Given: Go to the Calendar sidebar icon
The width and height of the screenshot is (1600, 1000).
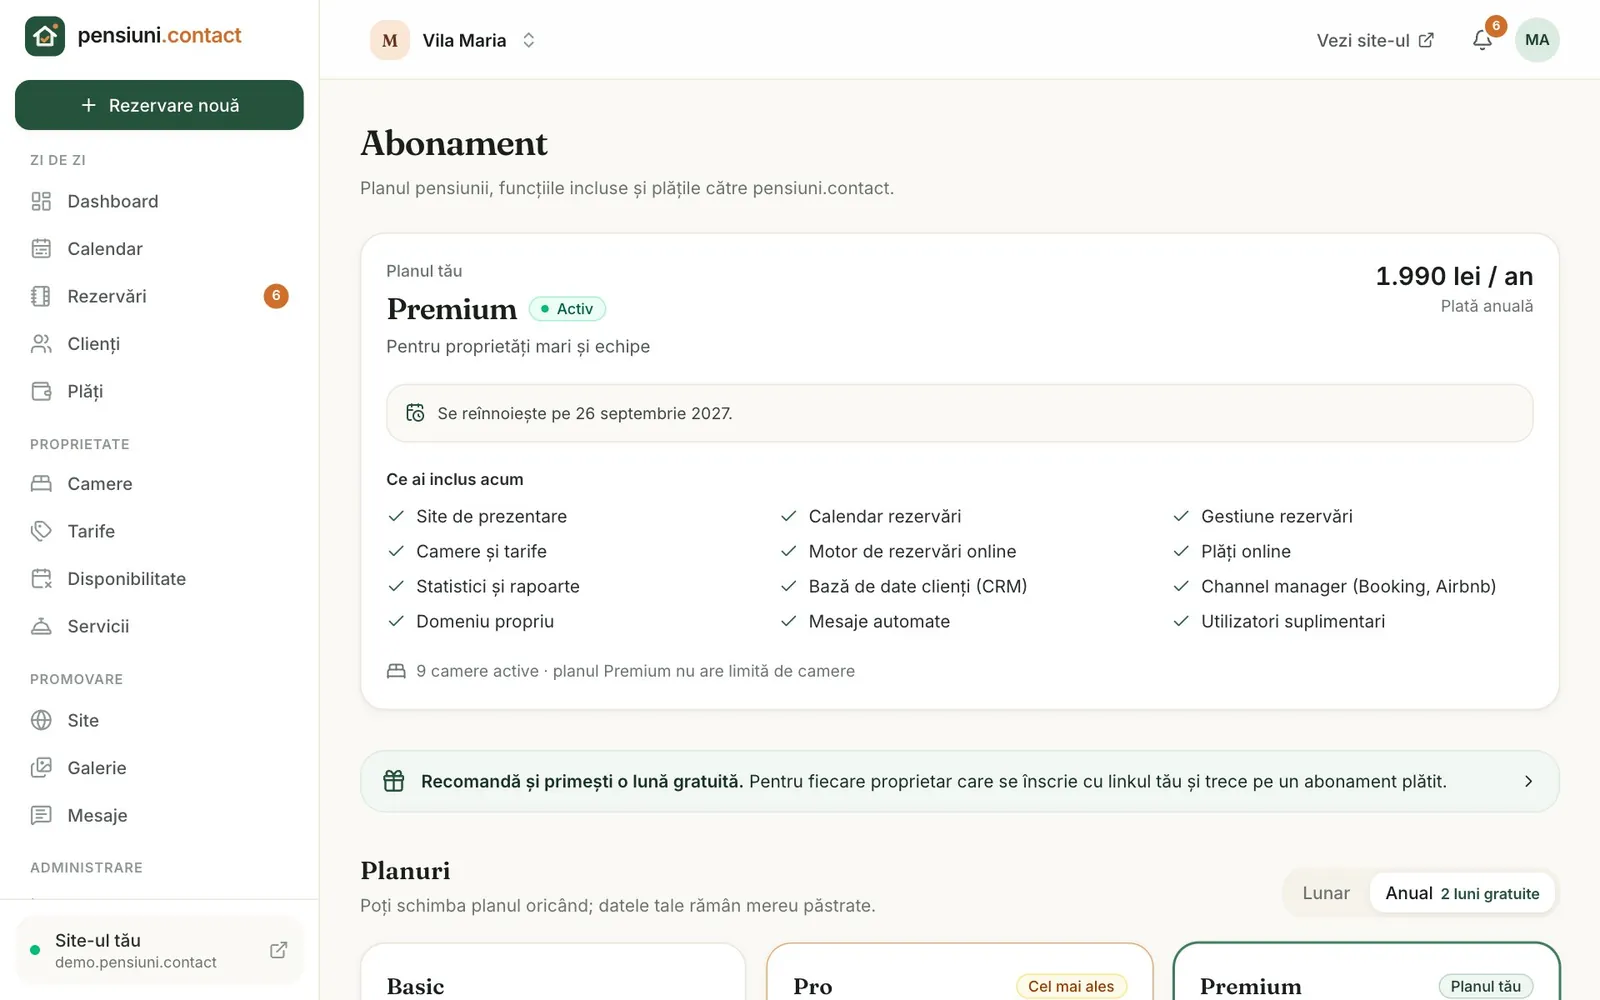Looking at the screenshot, I should (x=41, y=248).
